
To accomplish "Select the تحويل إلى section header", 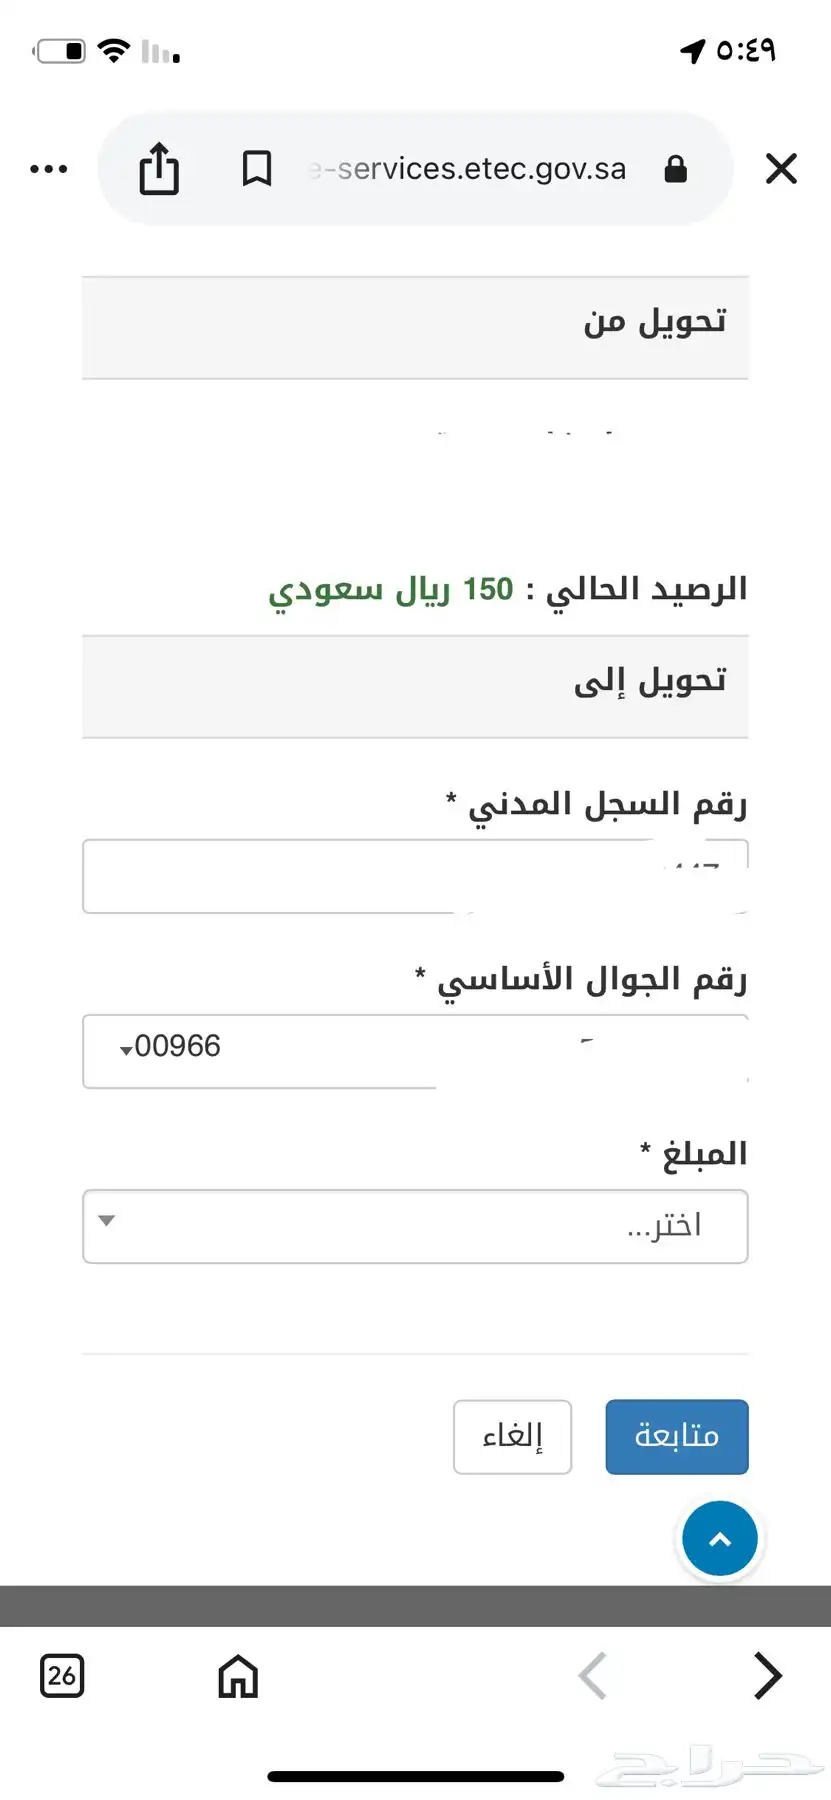I will 415,686.
